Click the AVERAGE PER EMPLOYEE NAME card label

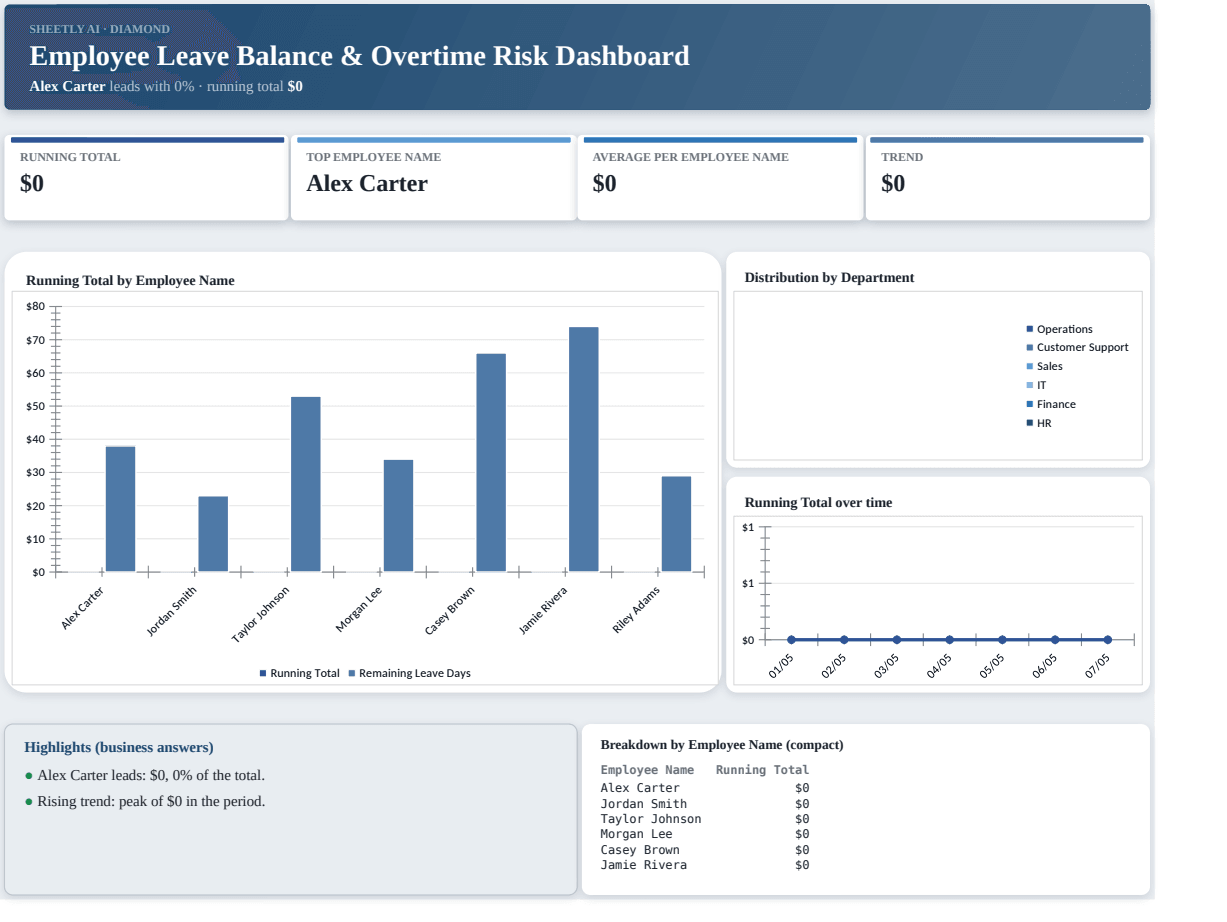coord(690,157)
